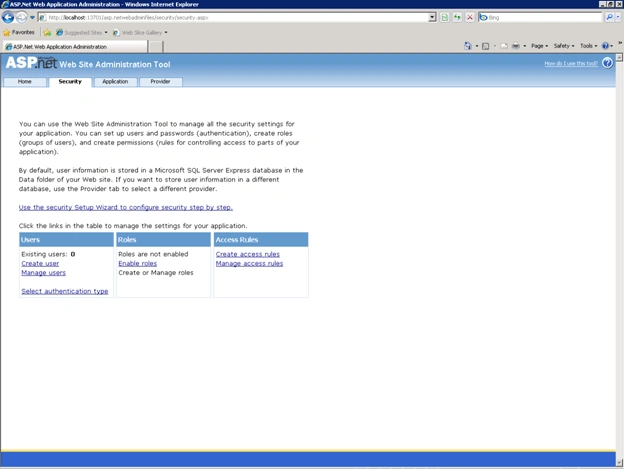The height and width of the screenshot is (469, 624).
Task: Click the blue question mark help icon
Action: 607,63
